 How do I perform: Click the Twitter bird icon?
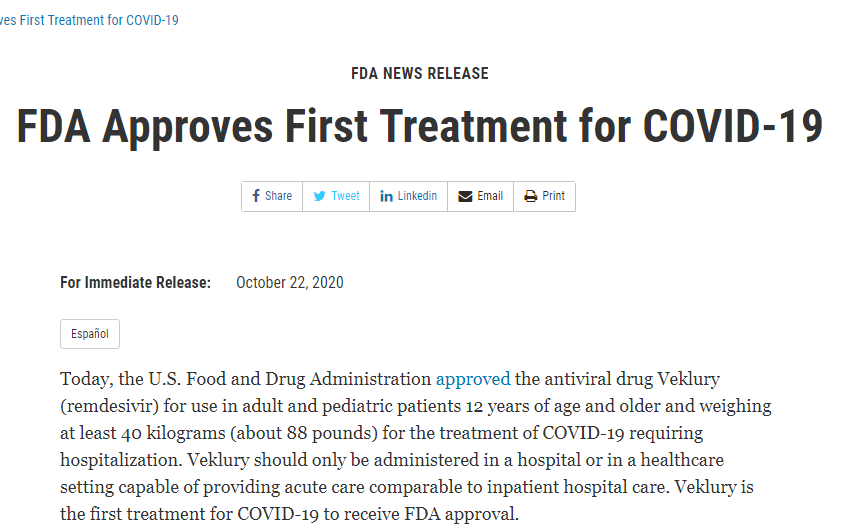(x=320, y=196)
